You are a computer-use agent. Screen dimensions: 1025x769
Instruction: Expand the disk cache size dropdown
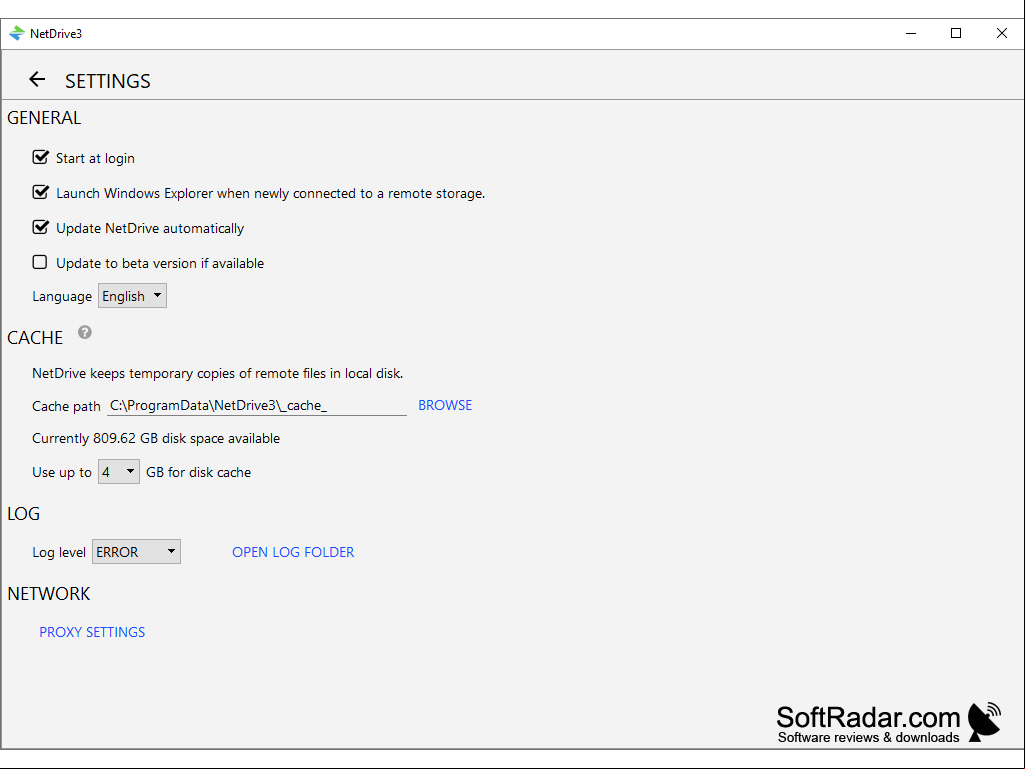click(118, 471)
